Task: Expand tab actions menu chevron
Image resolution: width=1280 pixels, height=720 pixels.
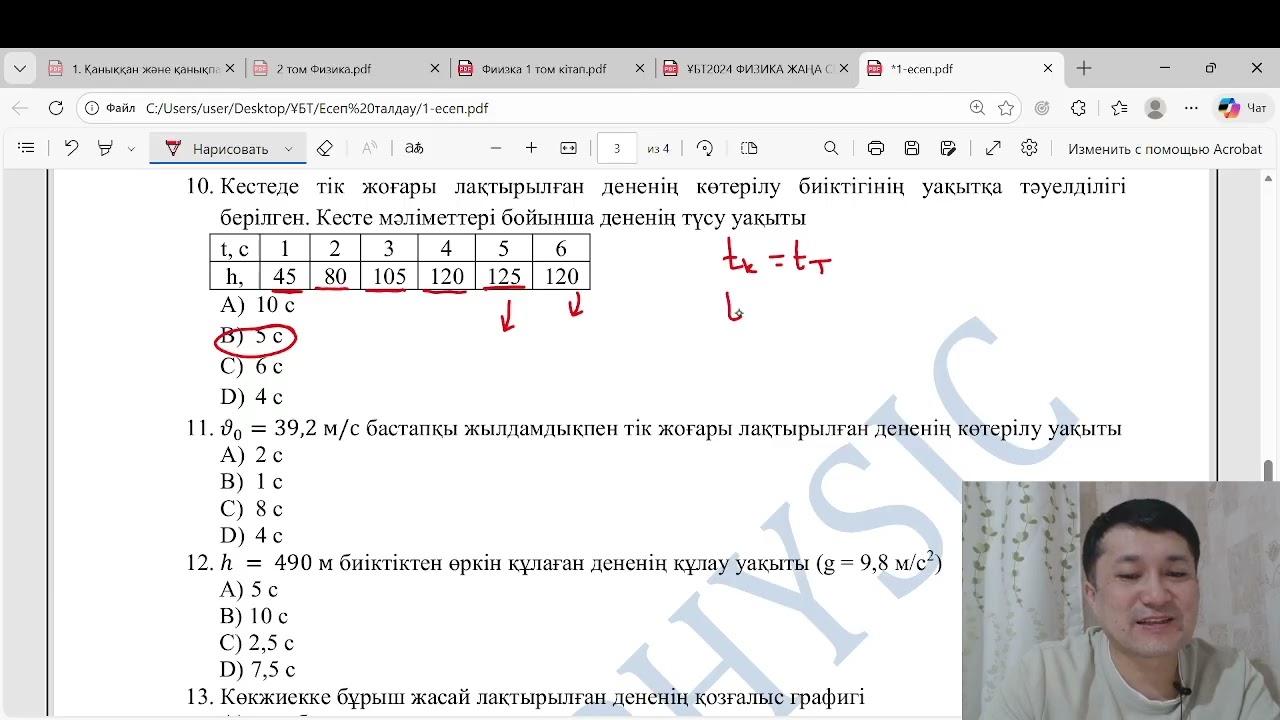Action: 20,69
